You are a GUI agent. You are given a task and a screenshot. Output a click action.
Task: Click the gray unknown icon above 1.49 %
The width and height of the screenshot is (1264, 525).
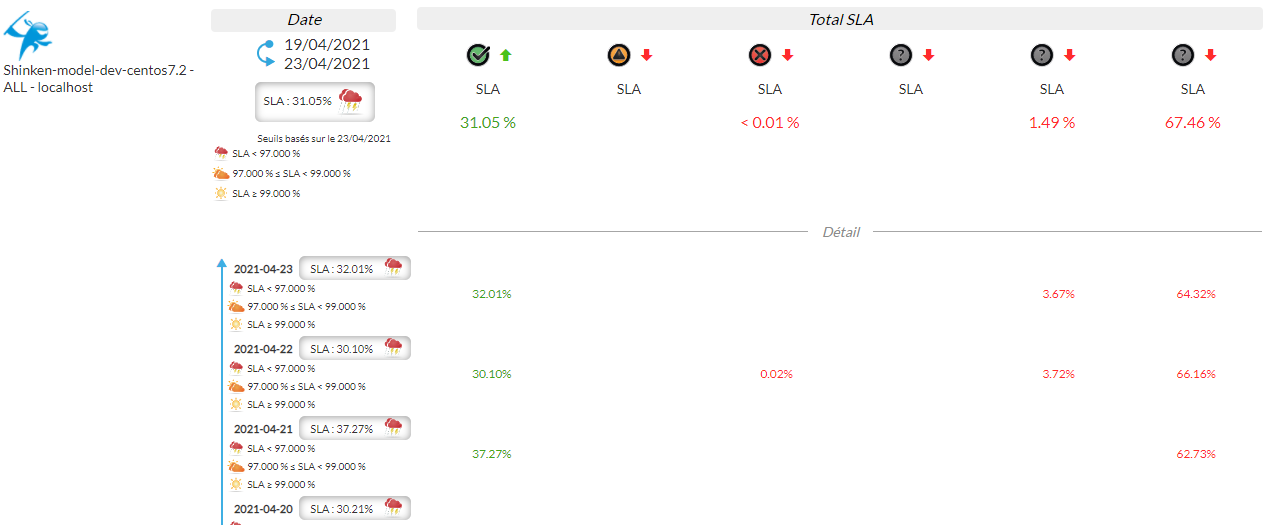click(1042, 55)
